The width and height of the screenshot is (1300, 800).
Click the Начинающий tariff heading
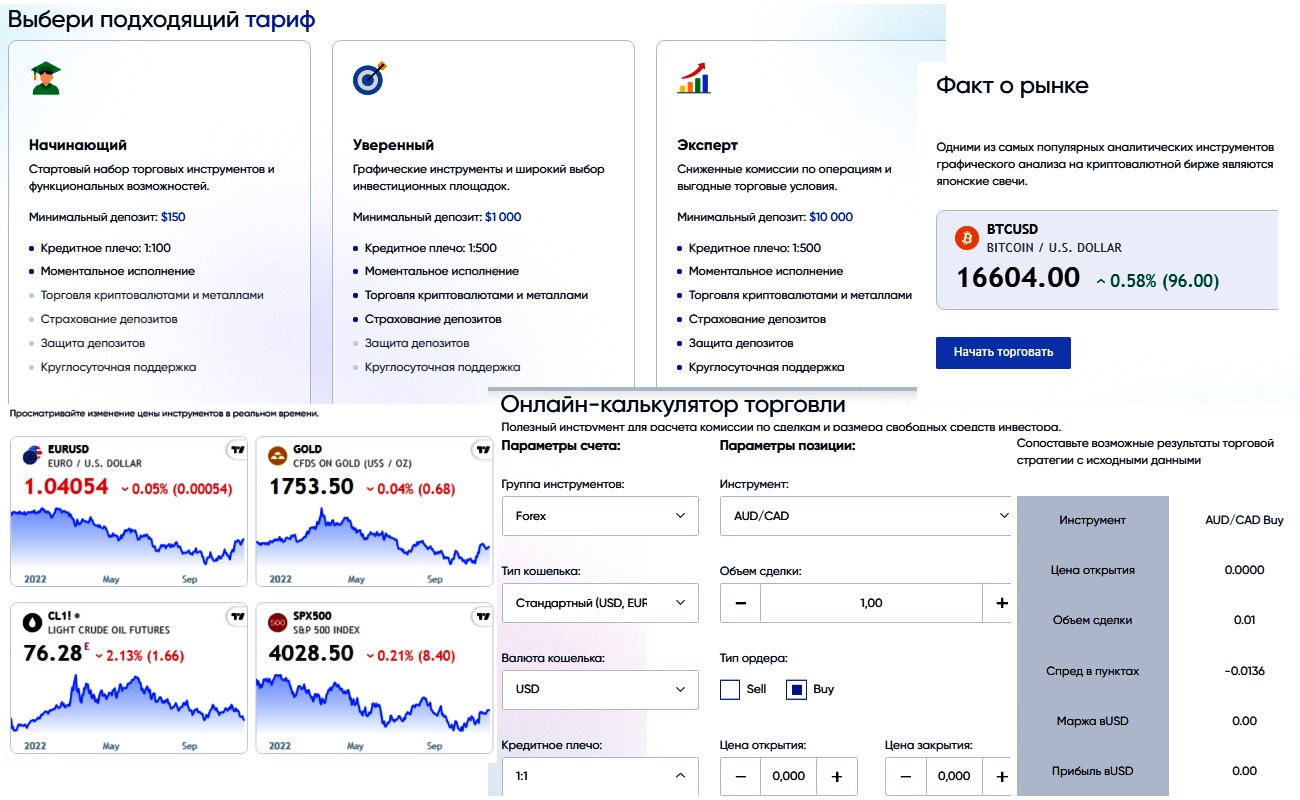pyautogui.click(x=78, y=145)
